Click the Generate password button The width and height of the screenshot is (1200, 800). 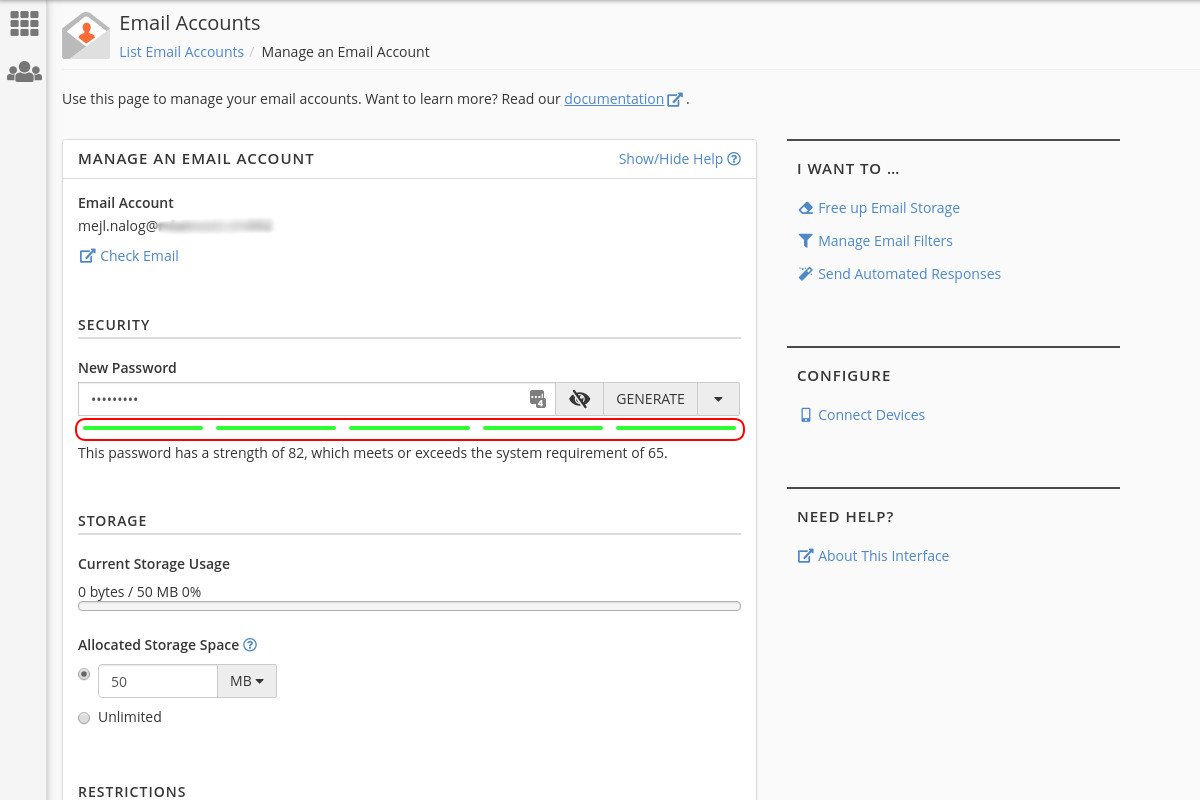(x=650, y=399)
